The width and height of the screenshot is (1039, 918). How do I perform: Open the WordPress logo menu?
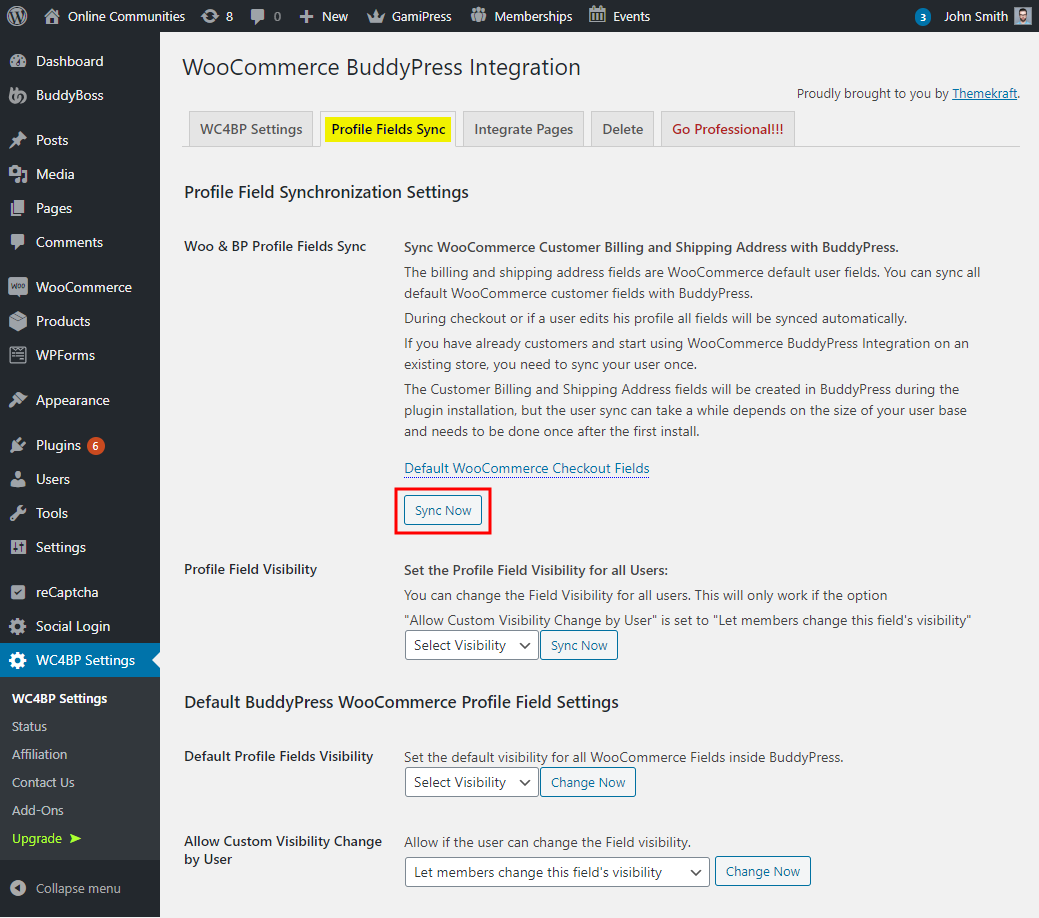click(x=16, y=15)
